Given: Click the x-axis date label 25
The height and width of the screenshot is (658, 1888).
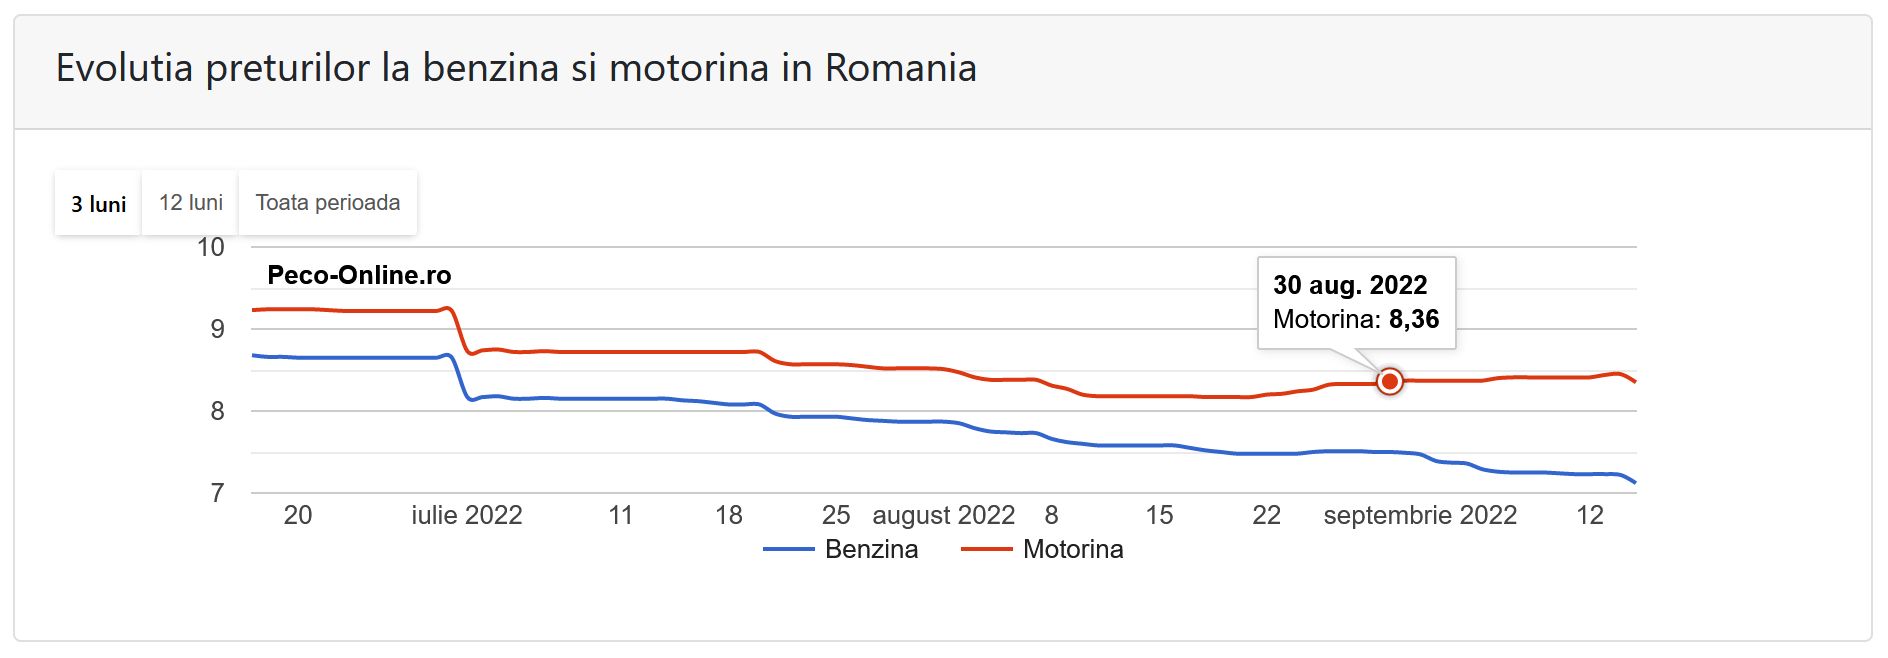Looking at the screenshot, I should 836,515.
